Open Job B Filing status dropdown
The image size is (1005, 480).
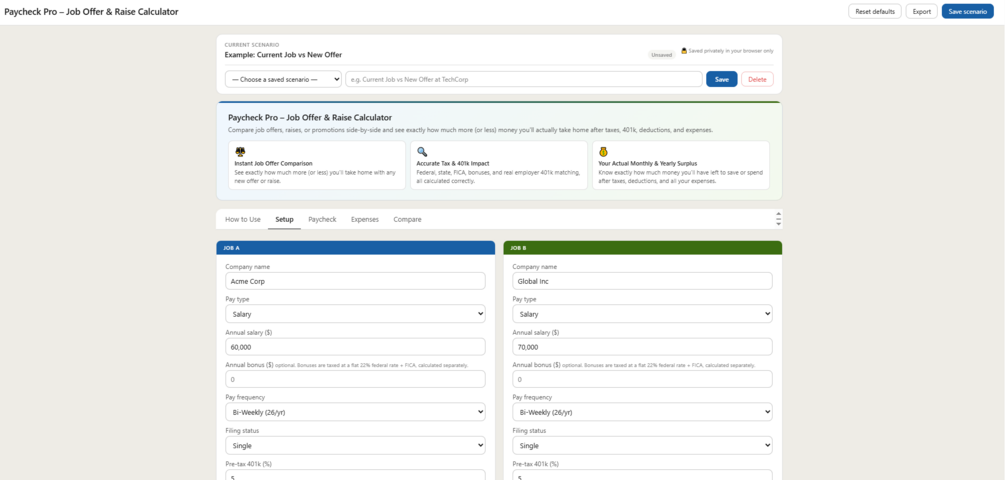(x=642, y=445)
